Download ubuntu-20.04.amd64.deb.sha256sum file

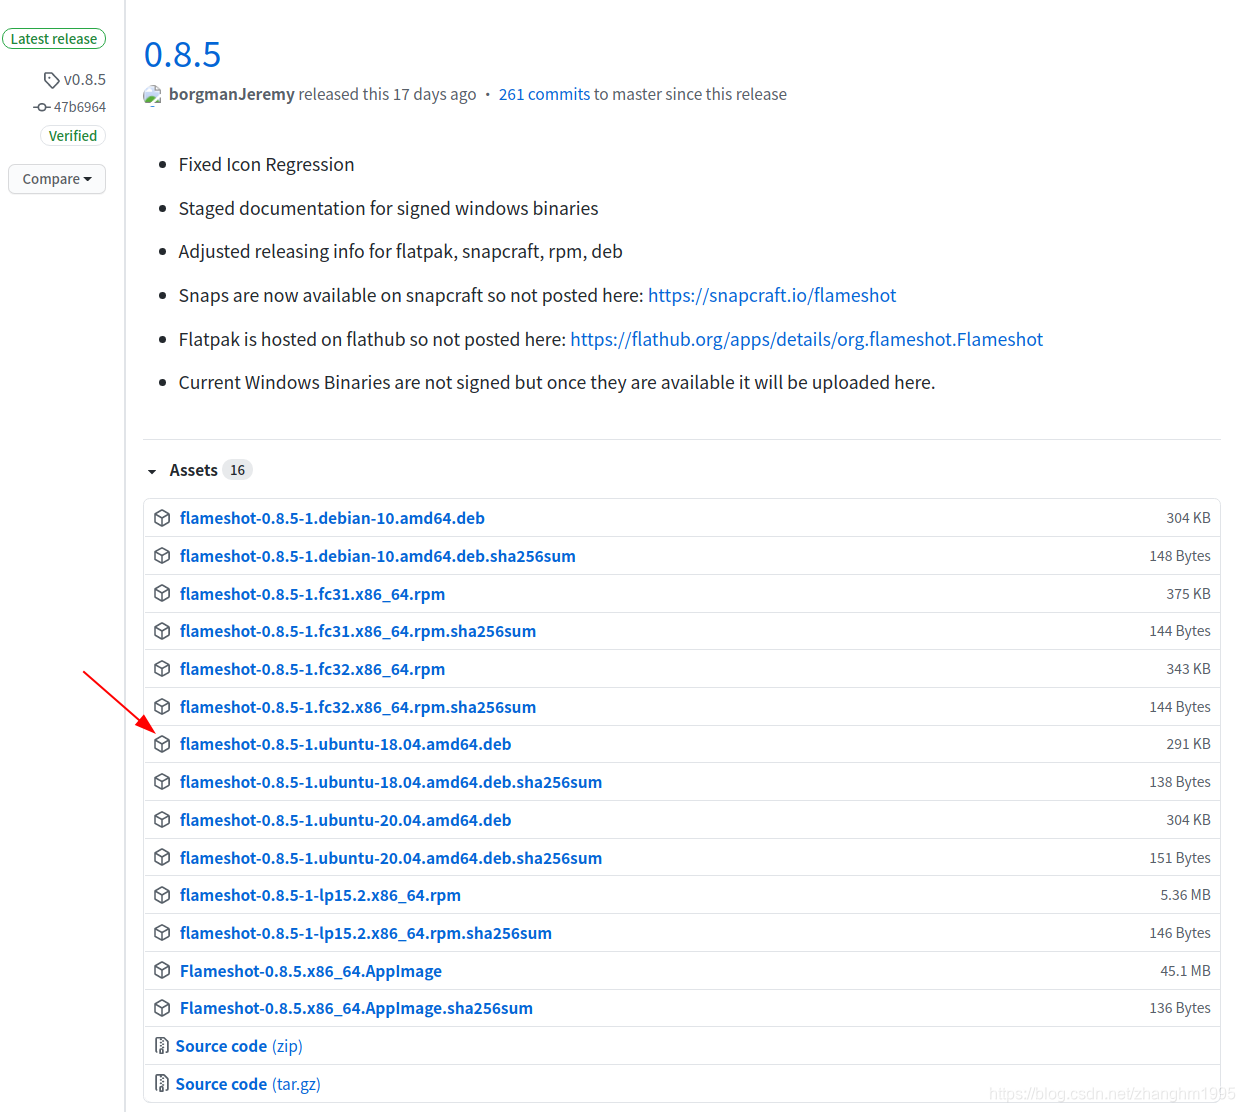pyautogui.click(x=391, y=858)
